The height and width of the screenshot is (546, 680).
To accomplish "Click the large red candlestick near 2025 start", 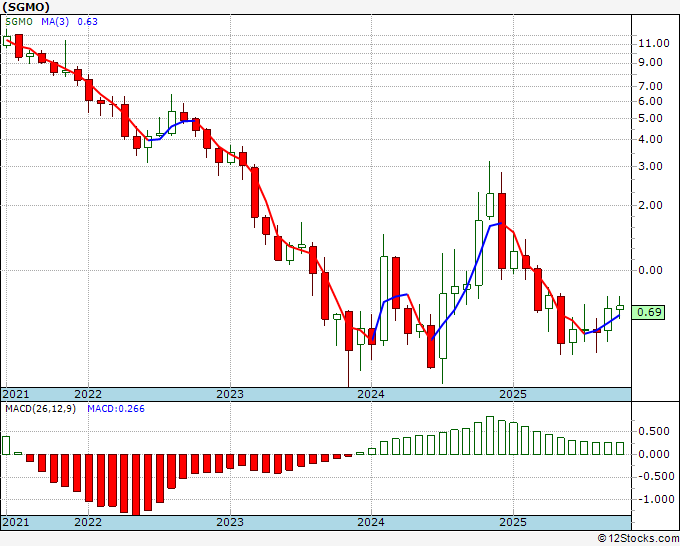I will coord(502,231).
